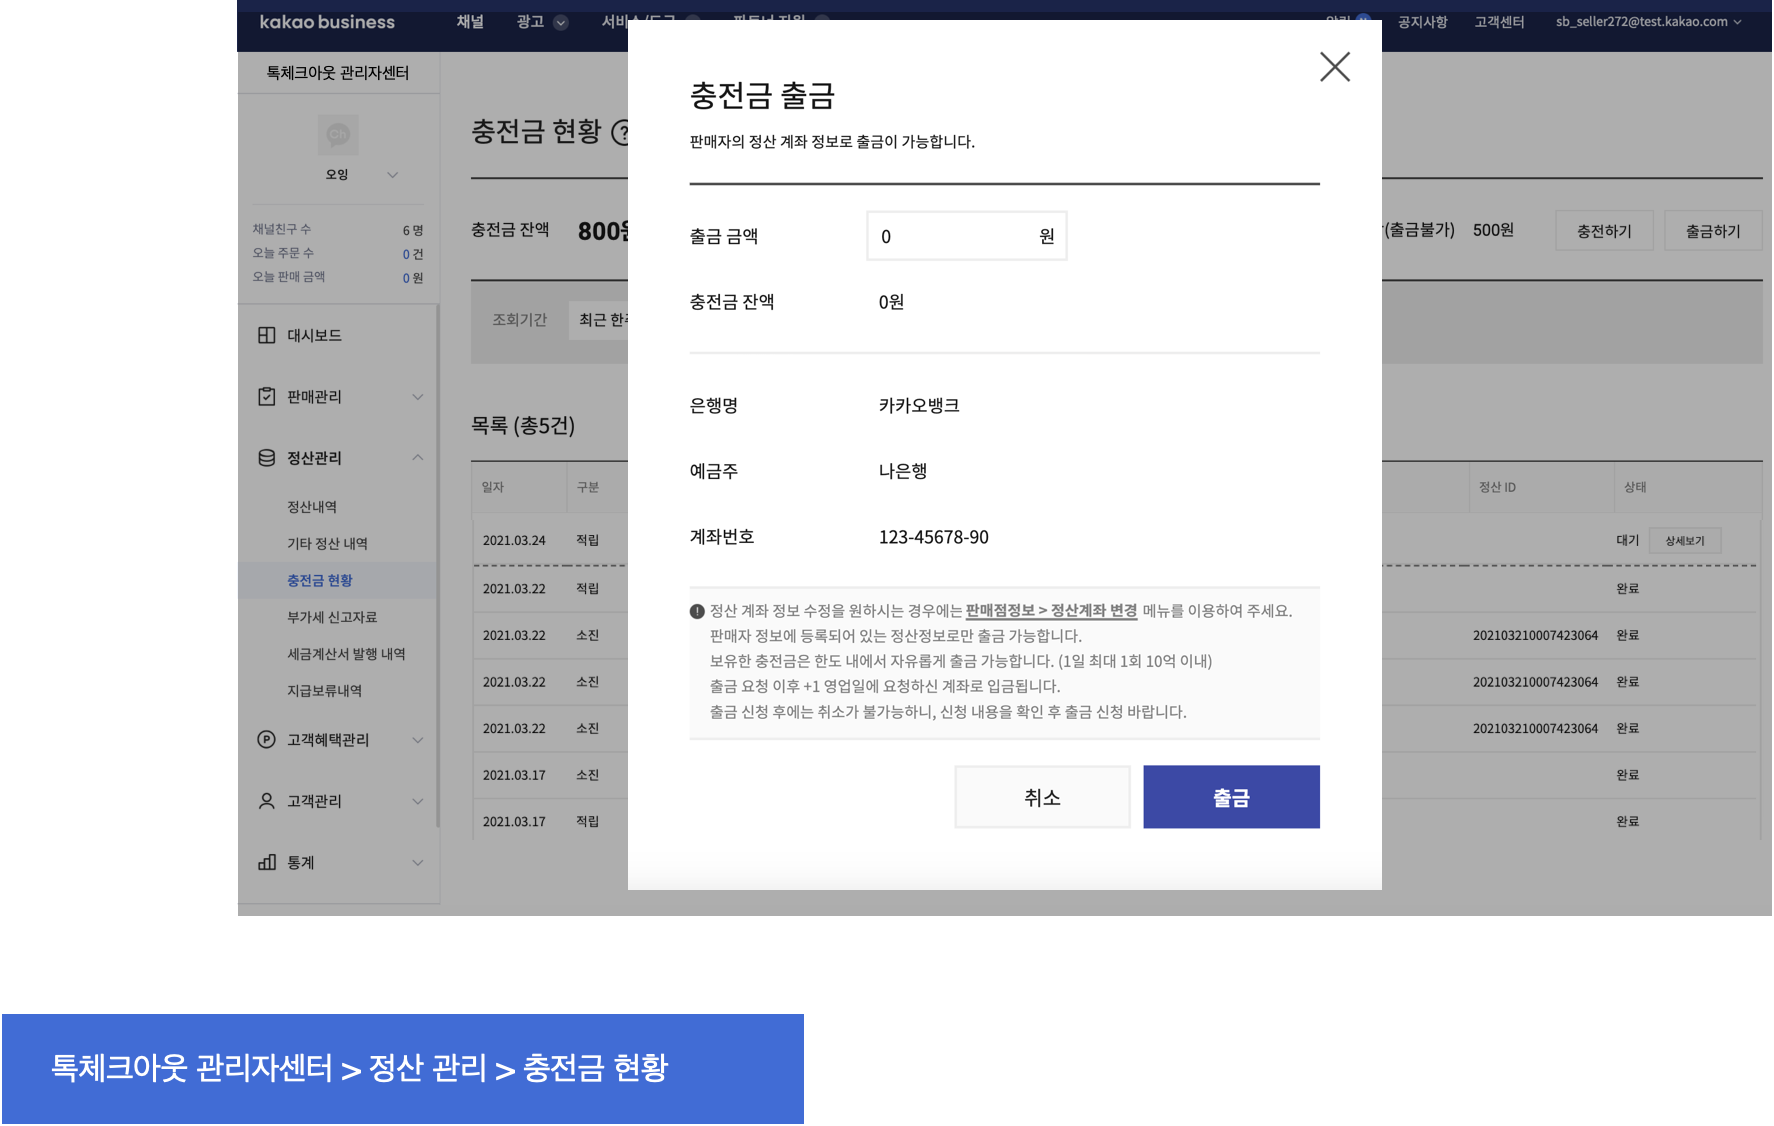
Task: Collapse the 정산관리 menu chevron
Action: coord(418,458)
